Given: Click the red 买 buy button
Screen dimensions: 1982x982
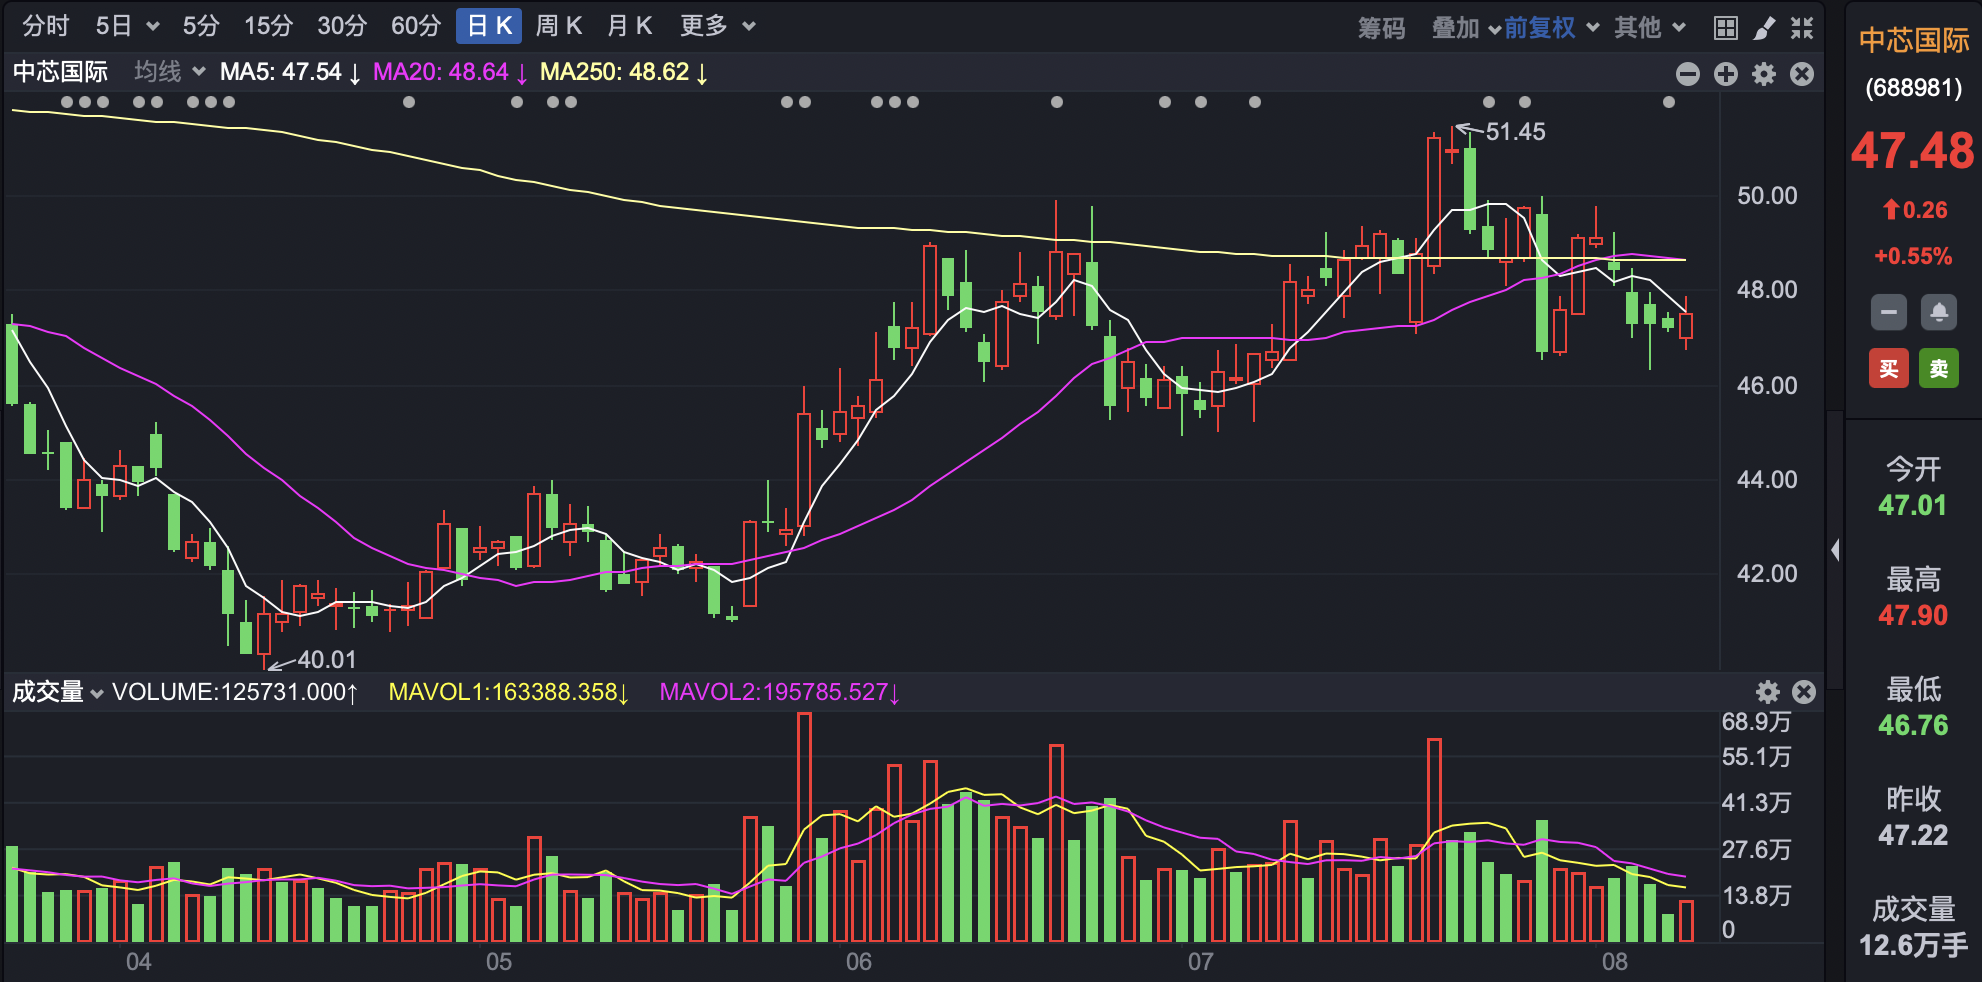Looking at the screenshot, I should coord(1889,369).
